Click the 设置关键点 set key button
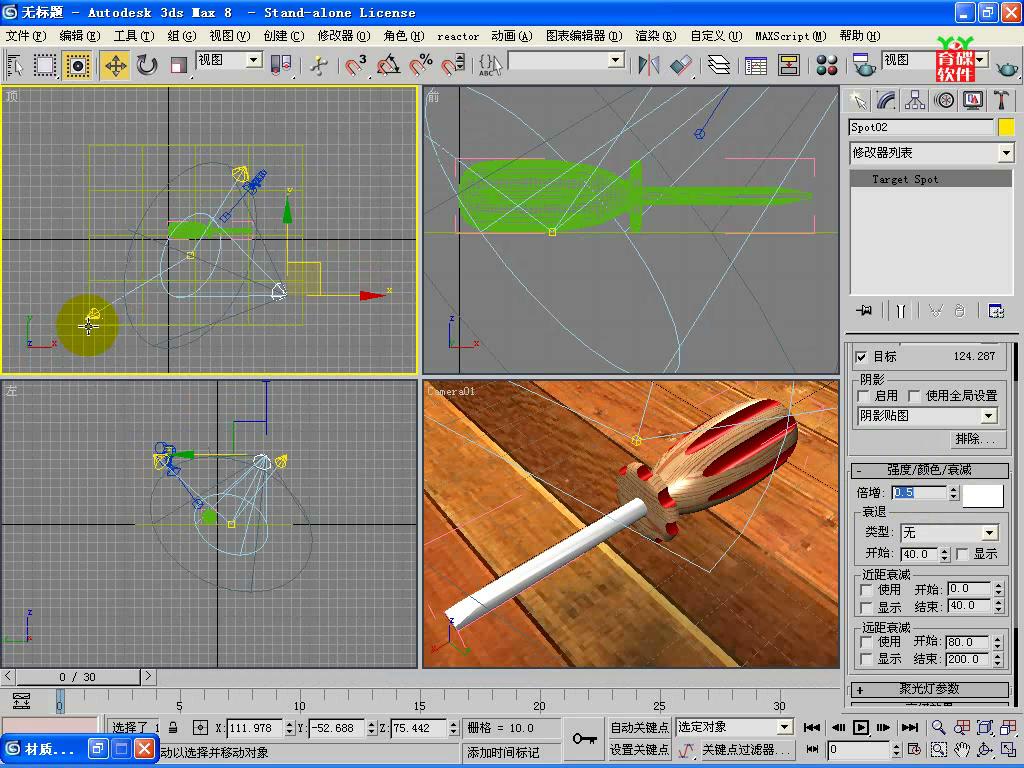 click(639, 750)
